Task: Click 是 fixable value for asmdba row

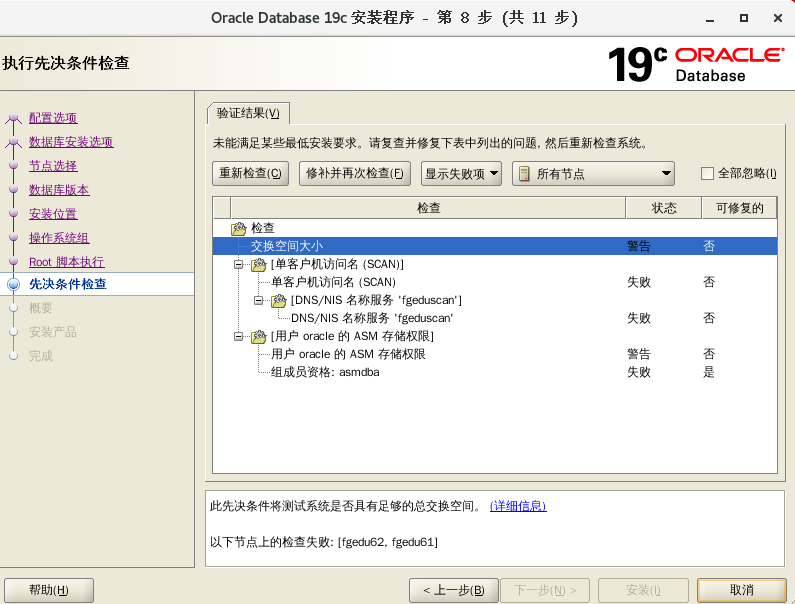Action: (709, 372)
